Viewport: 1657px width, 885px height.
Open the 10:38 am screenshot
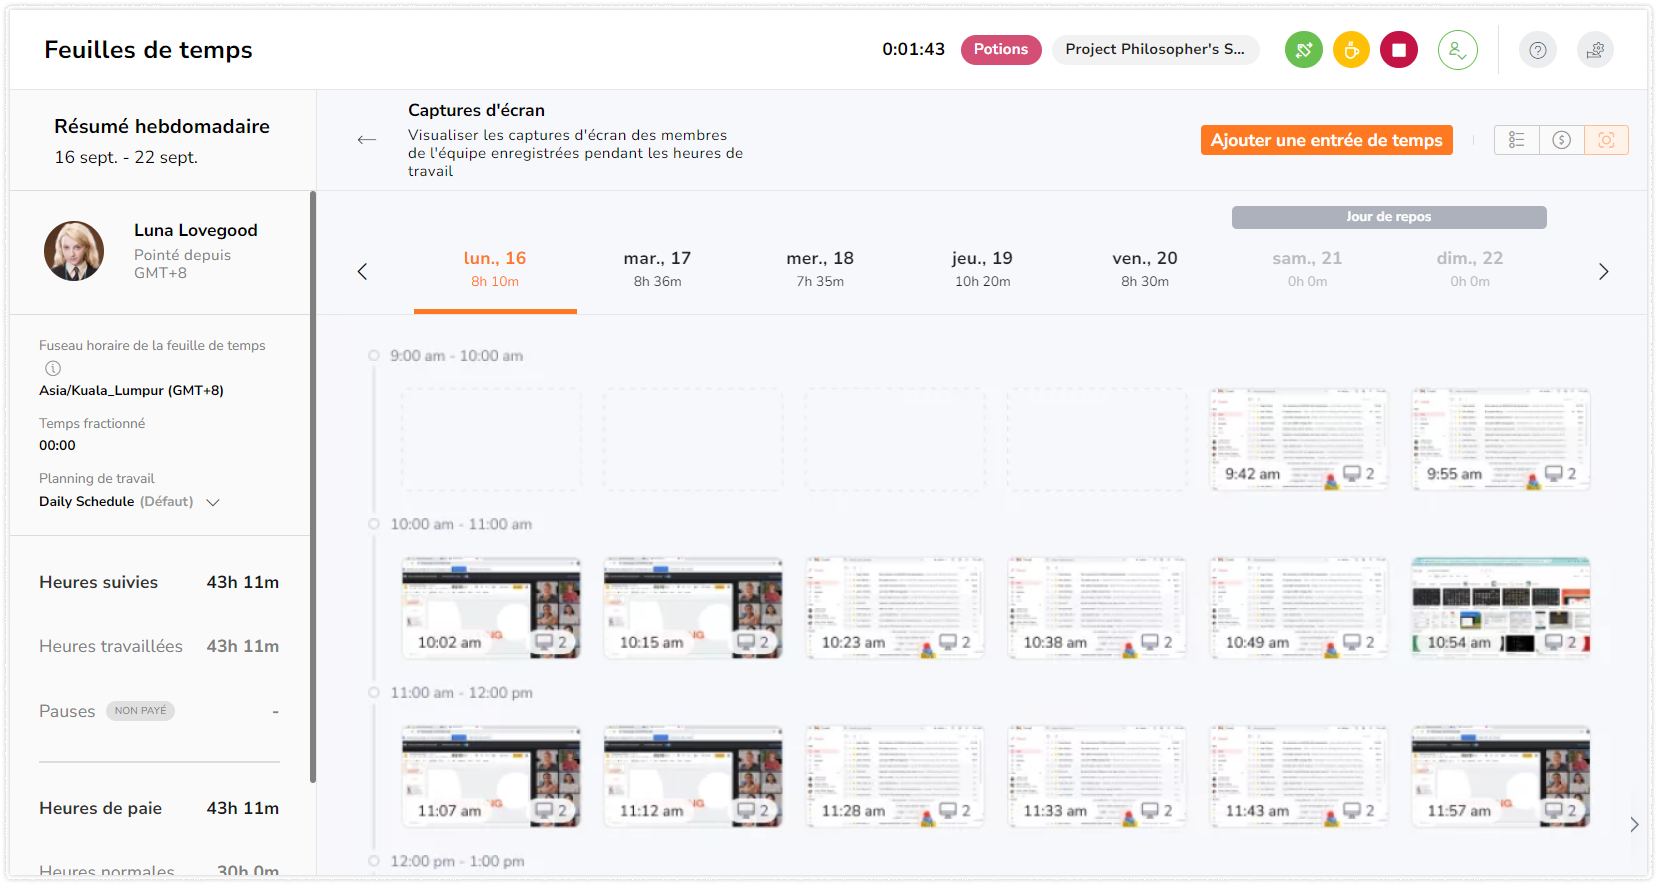pyautogui.click(x=1097, y=608)
